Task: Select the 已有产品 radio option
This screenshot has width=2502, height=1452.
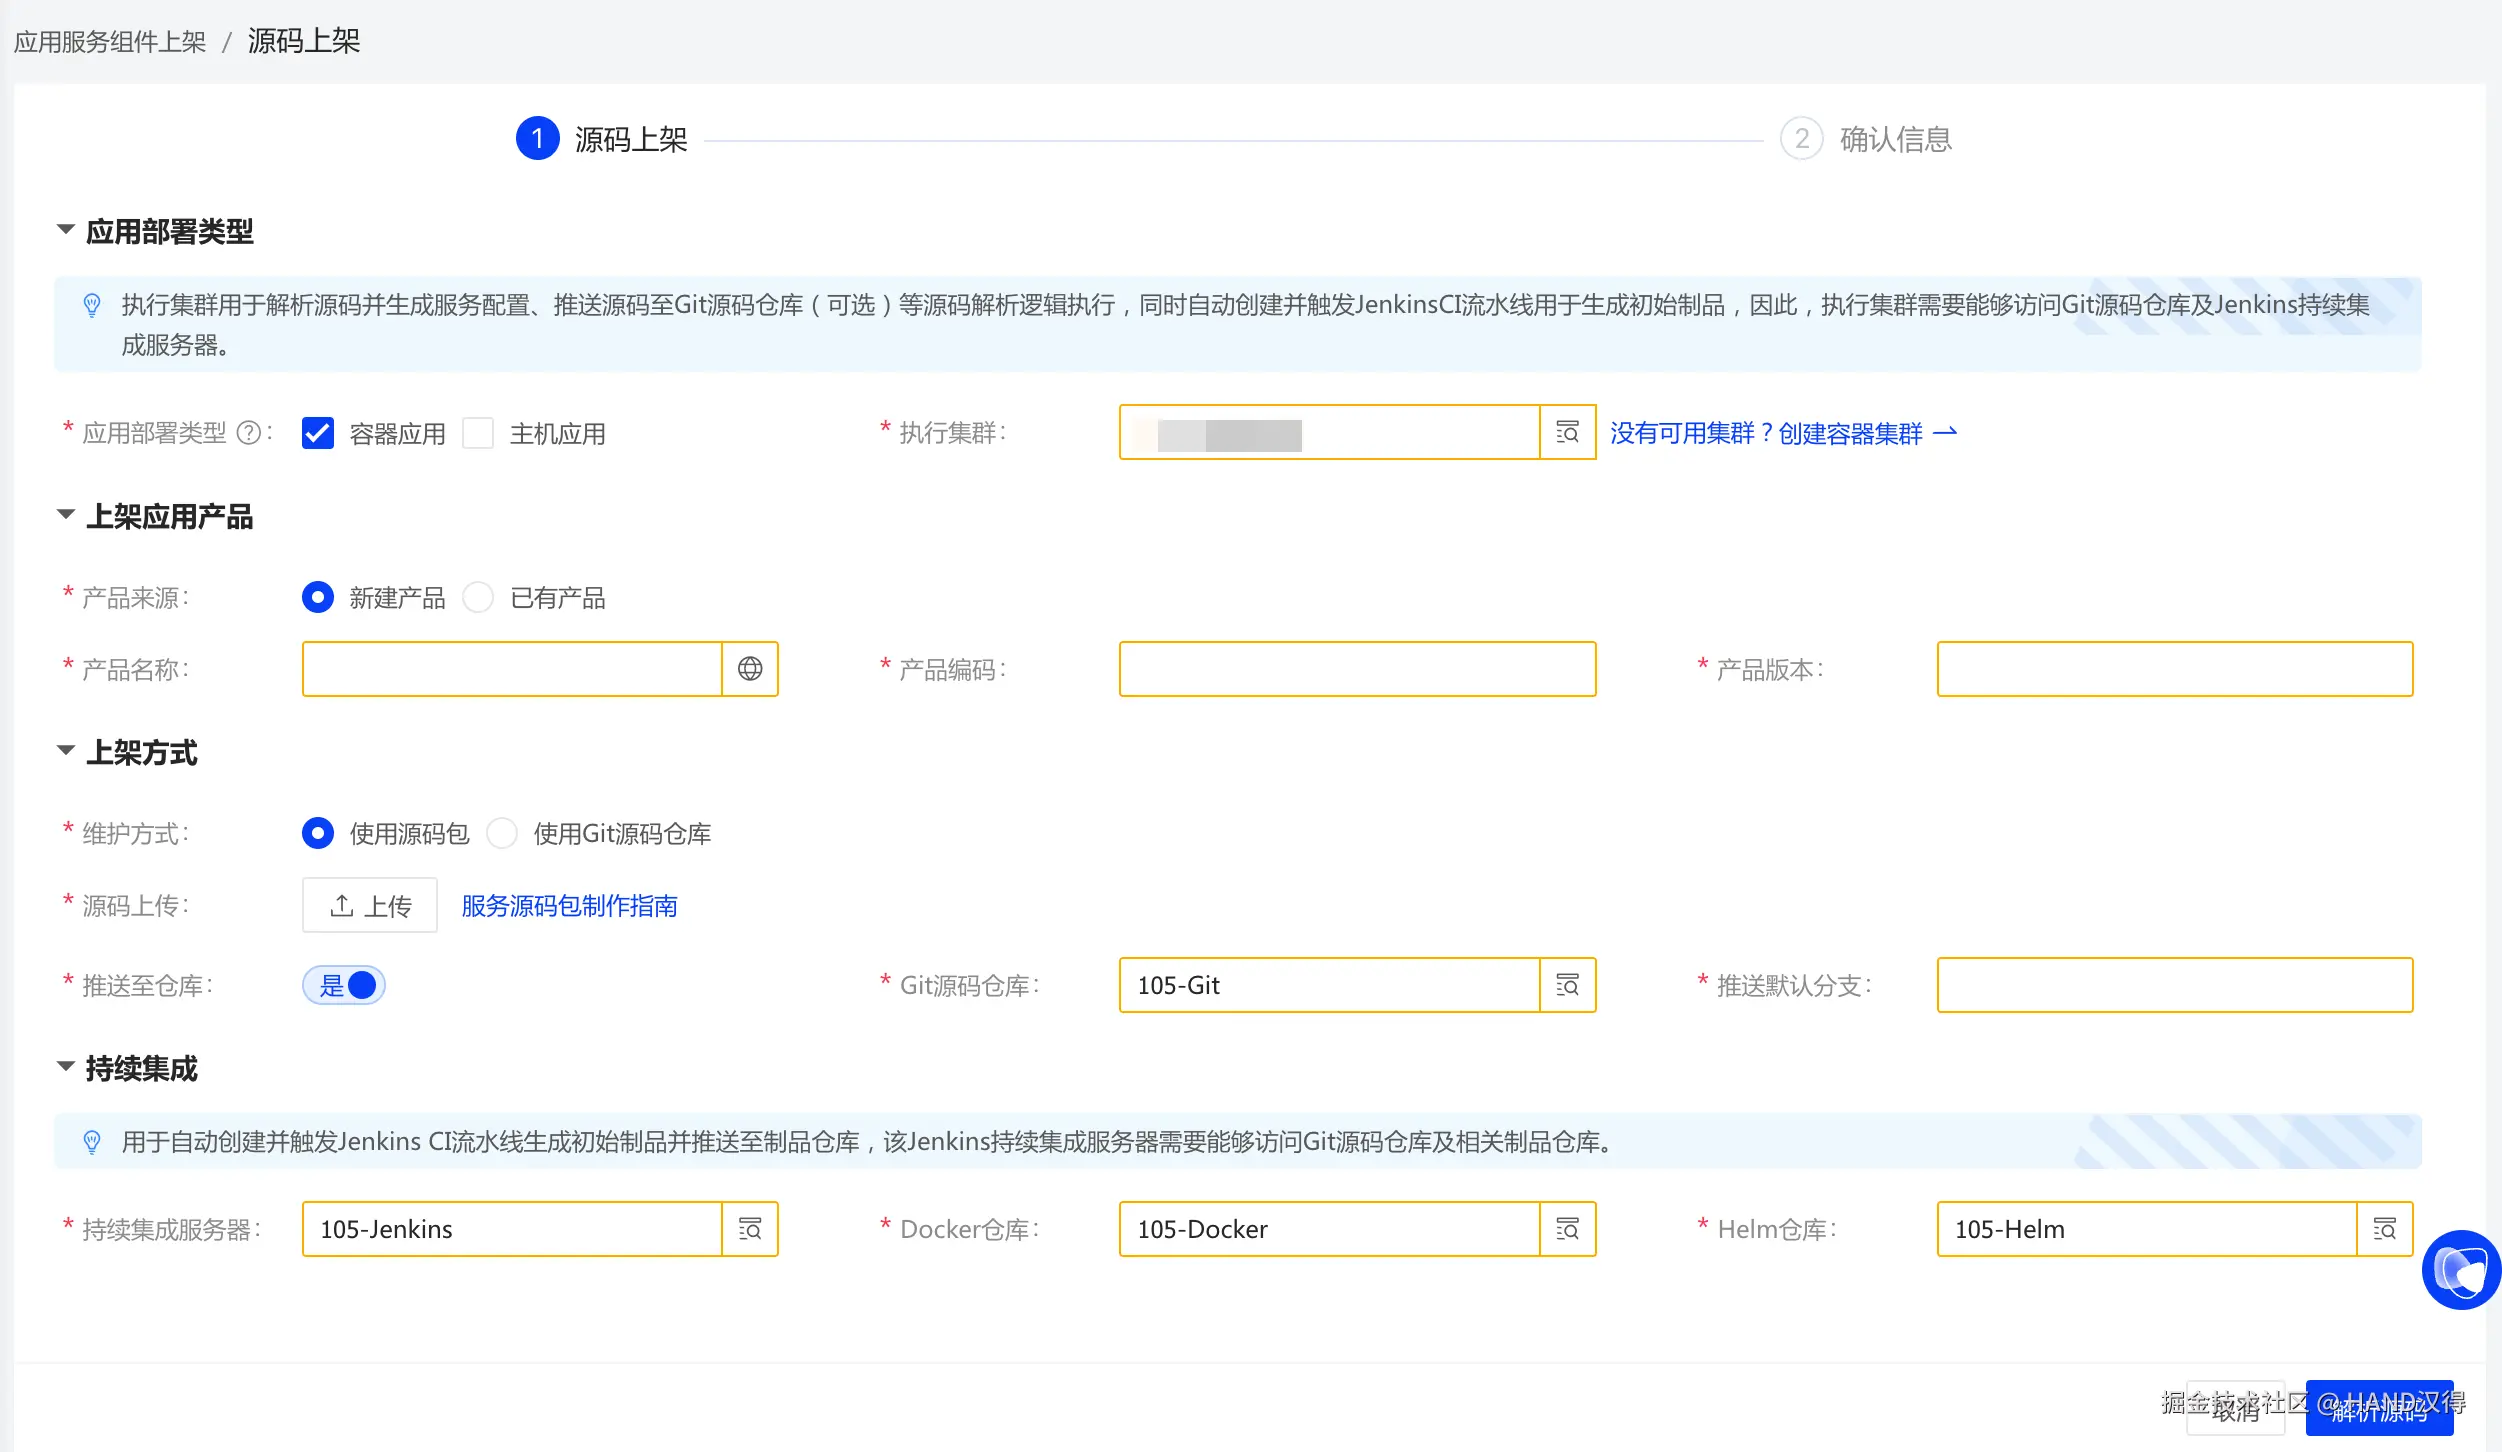Action: (x=478, y=598)
